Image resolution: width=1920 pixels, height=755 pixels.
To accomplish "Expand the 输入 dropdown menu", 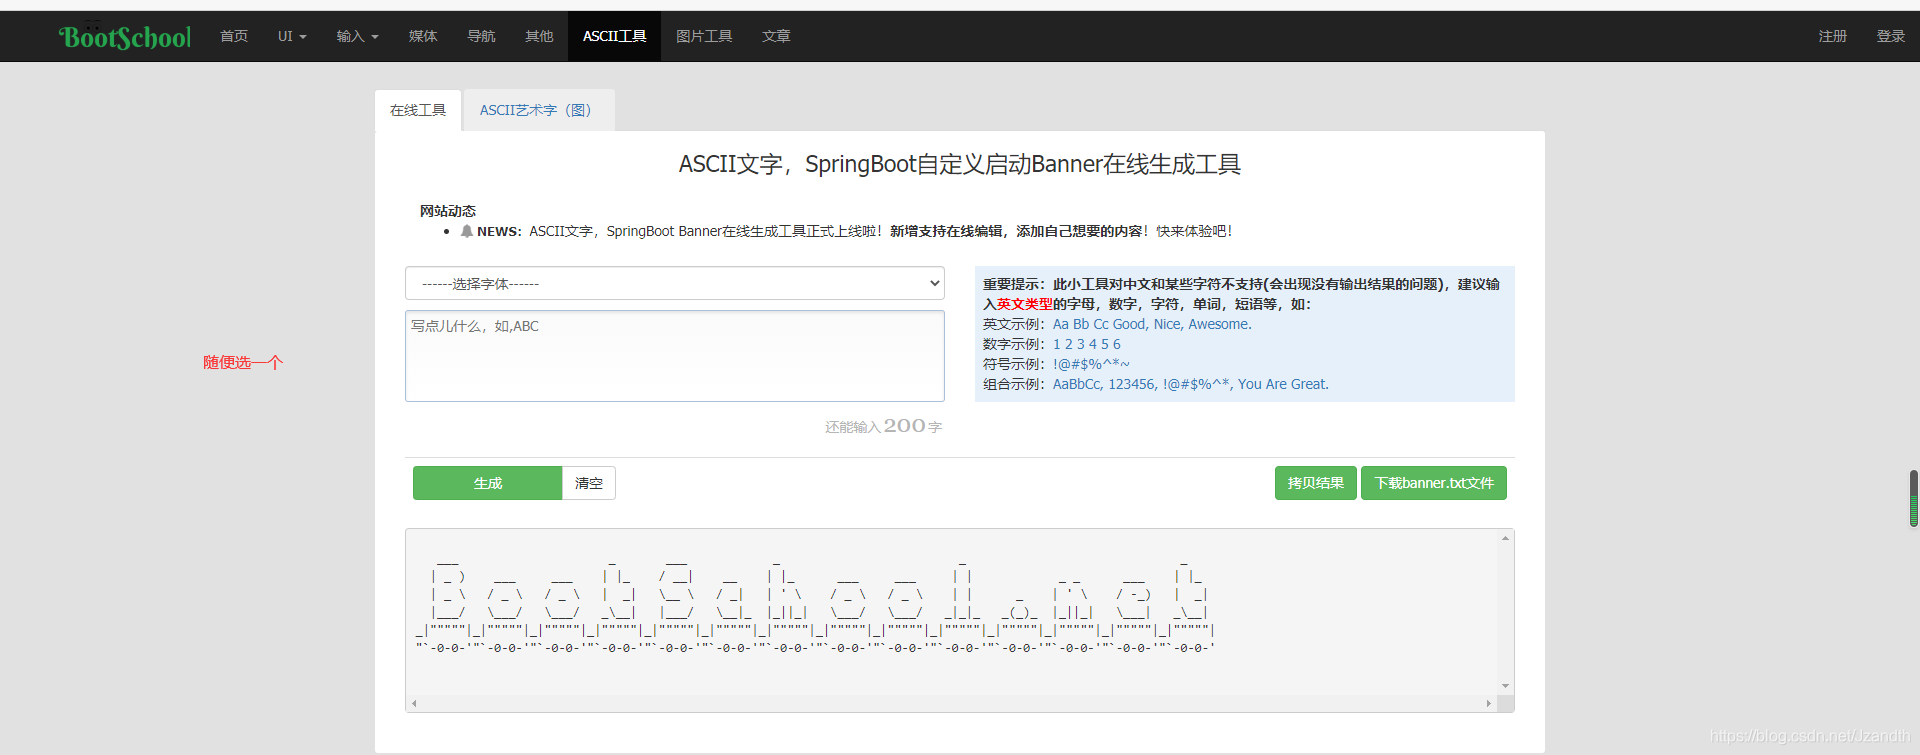I will pos(357,36).
